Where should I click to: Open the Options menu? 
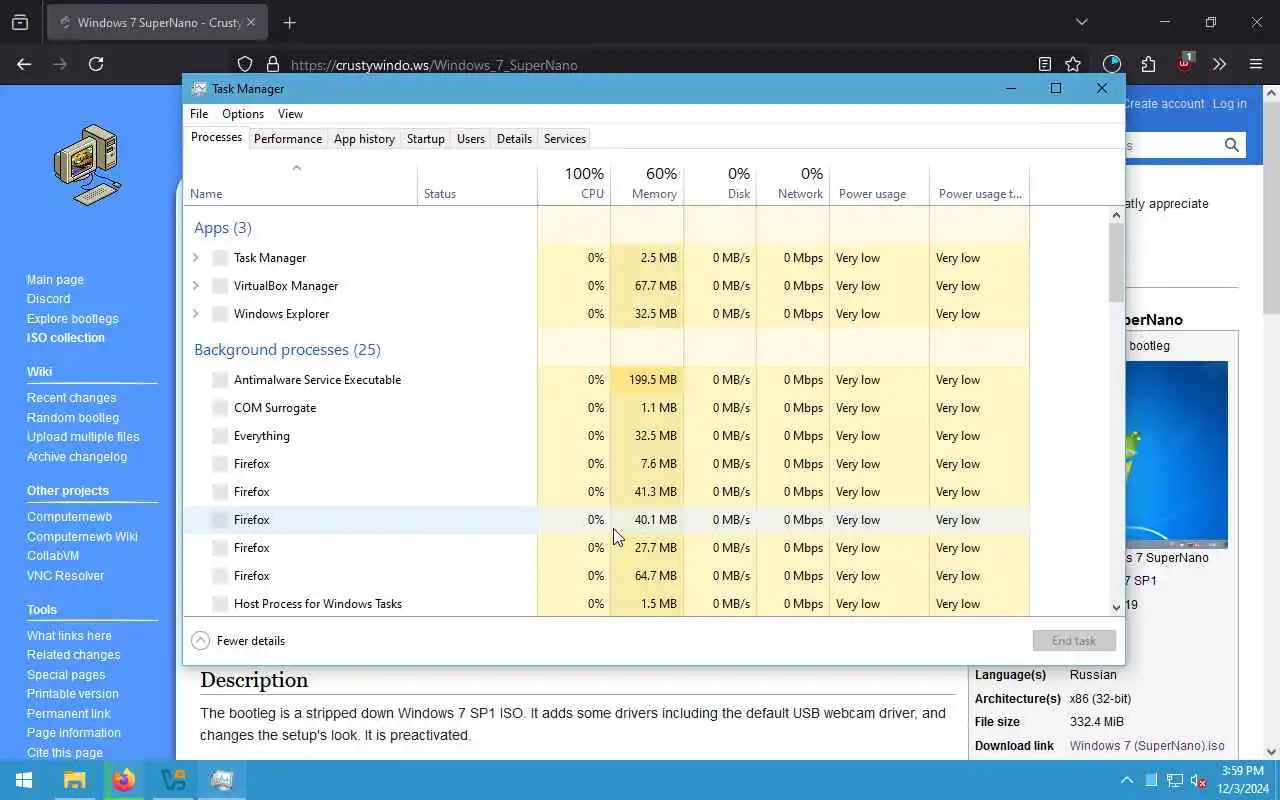(x=243, y=114)
